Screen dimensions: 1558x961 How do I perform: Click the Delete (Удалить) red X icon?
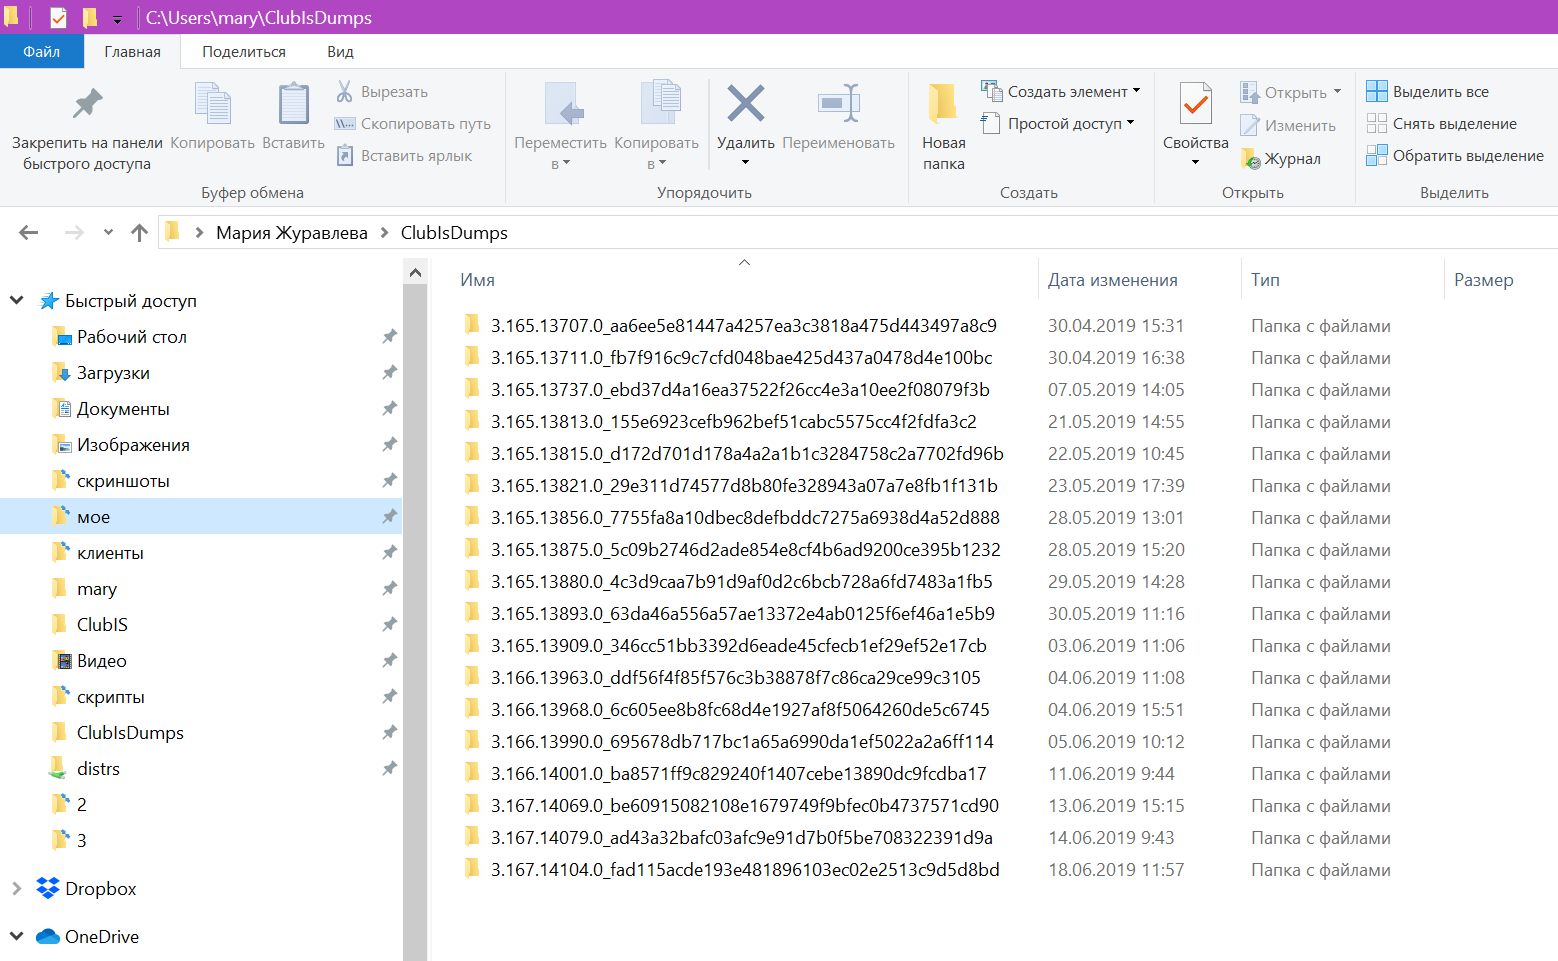[x=745, y=103]
